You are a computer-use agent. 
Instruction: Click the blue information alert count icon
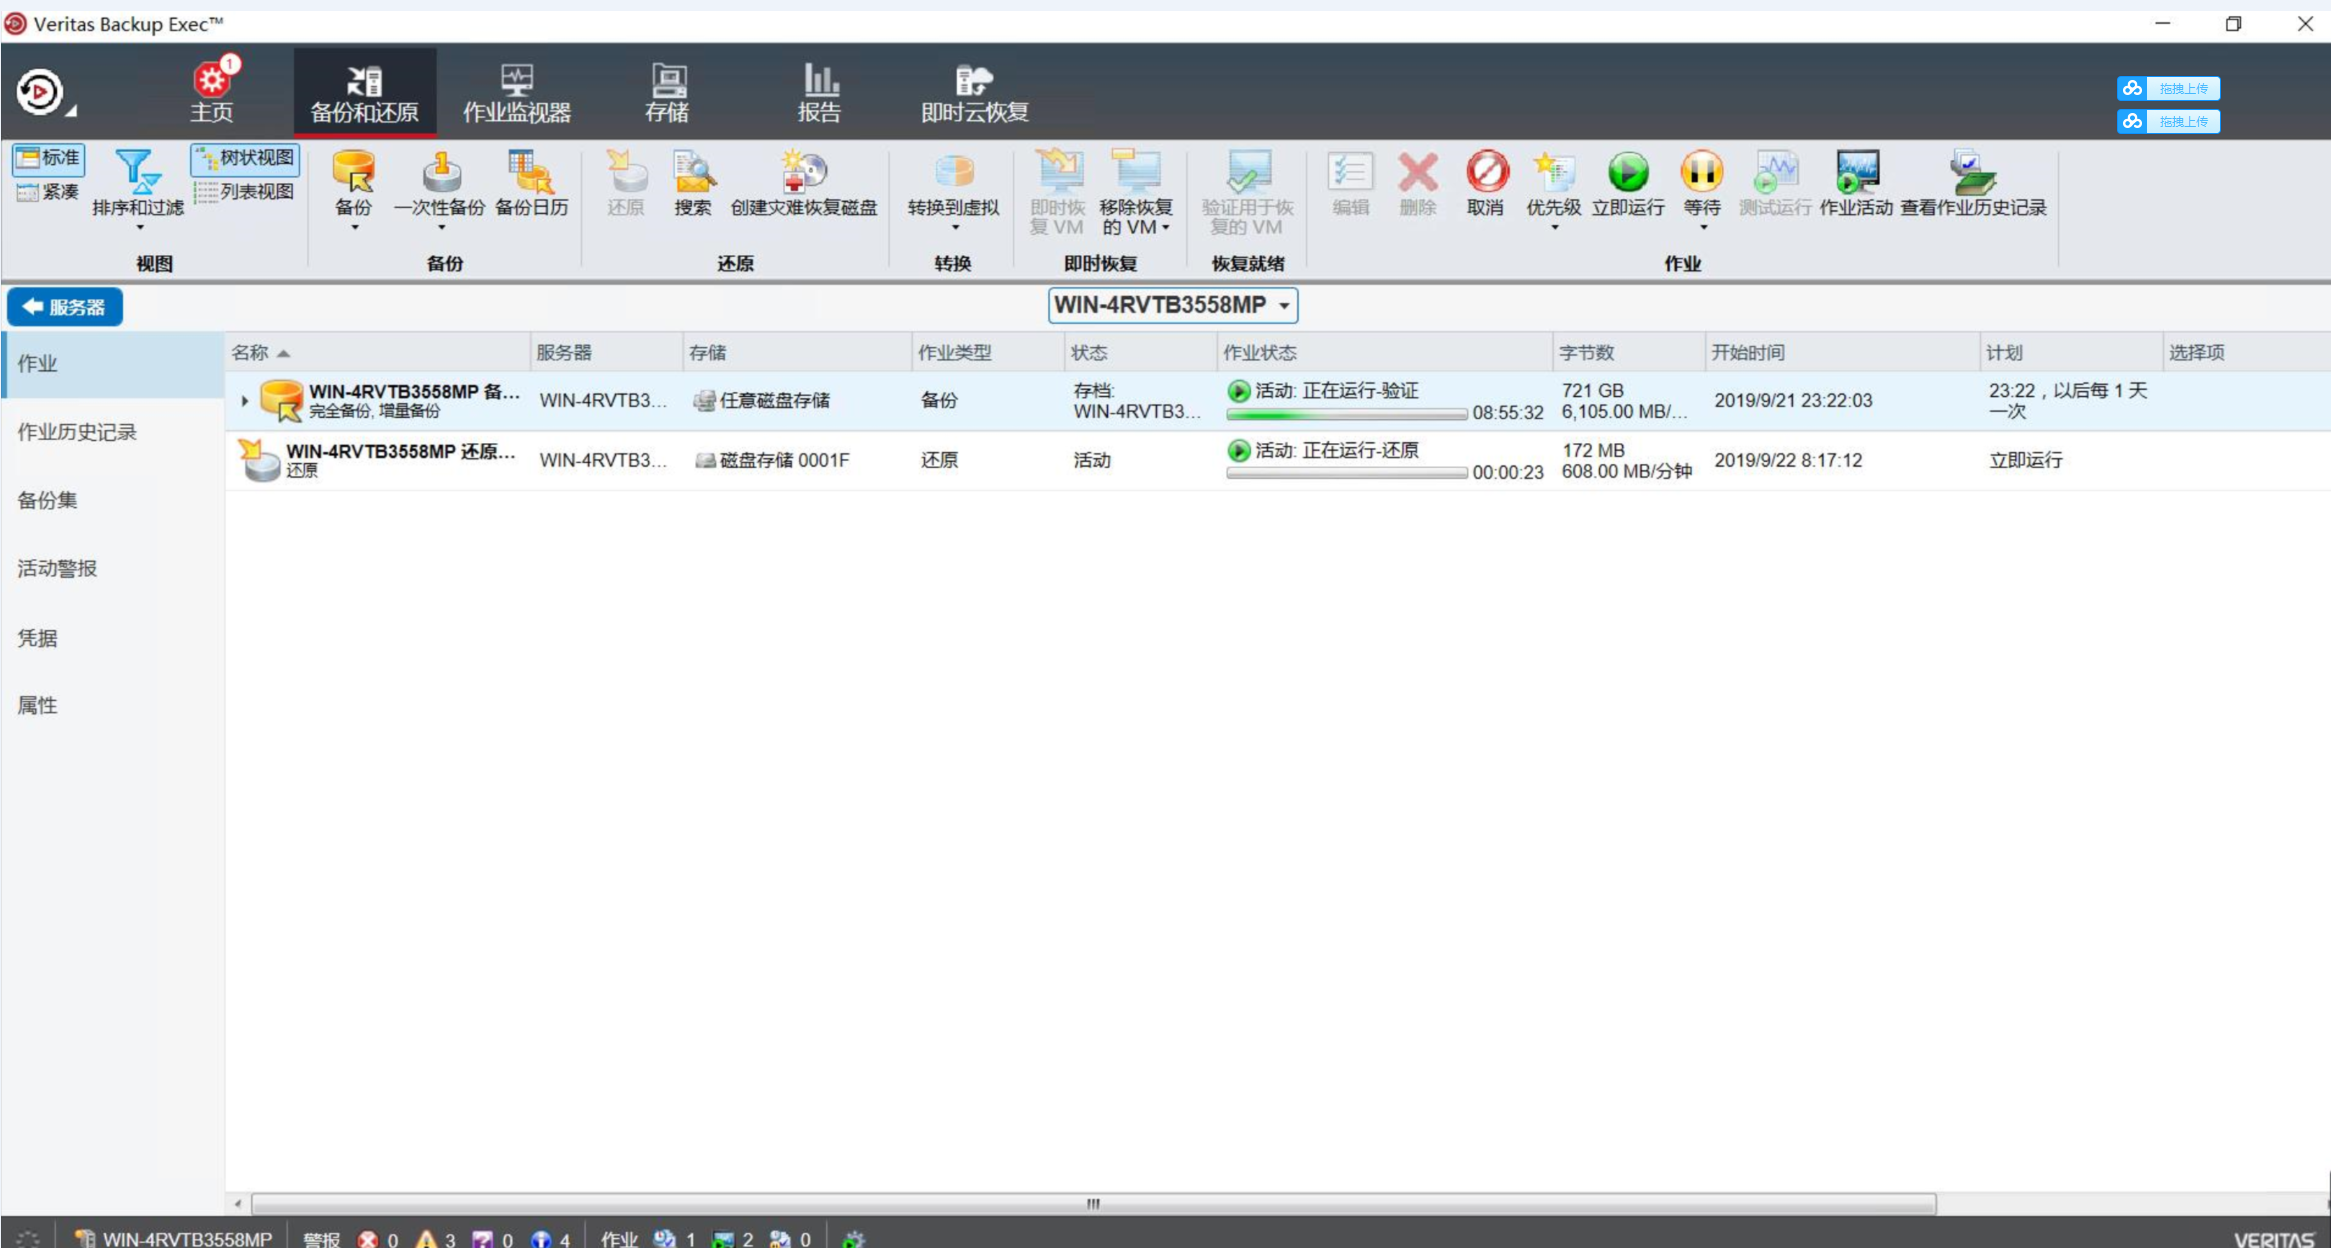541,1239
